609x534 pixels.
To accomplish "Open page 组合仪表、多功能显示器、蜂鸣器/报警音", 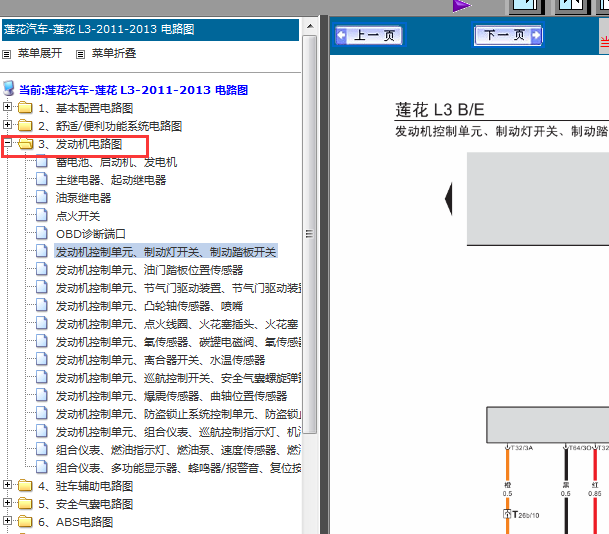I will [178, 468].
